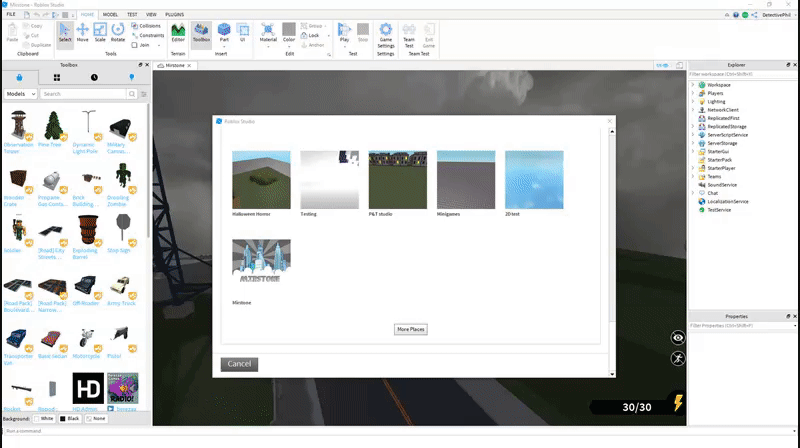Choose the P&T studio place thumbnail

[x=398, y=180]
